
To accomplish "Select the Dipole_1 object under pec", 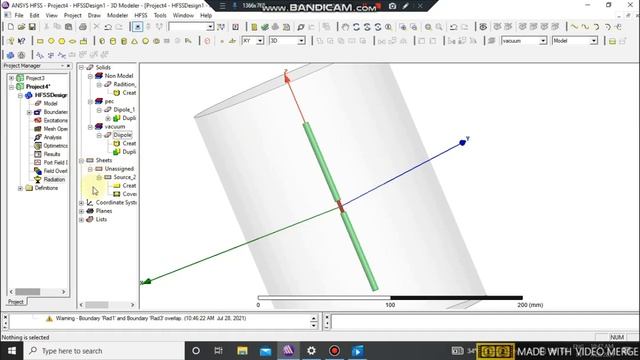I will pos(124,109).
